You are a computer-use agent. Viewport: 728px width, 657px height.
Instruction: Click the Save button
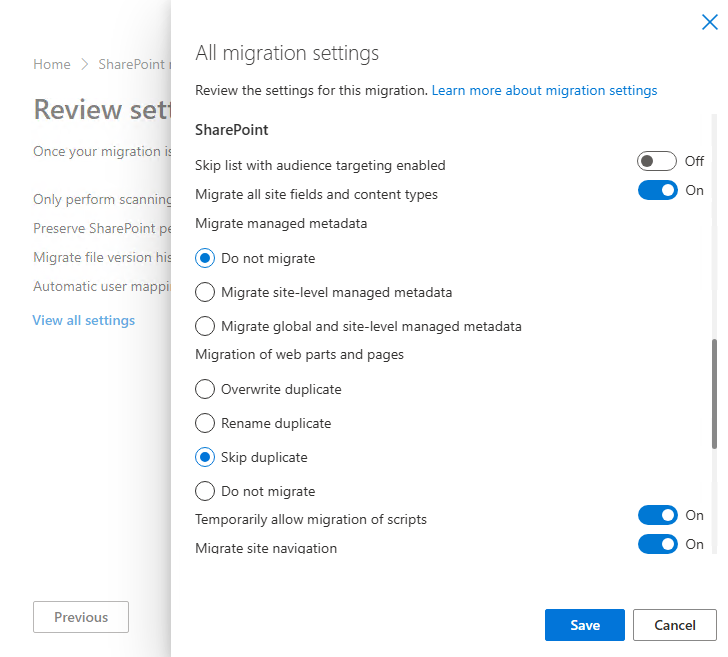point(584,625)
